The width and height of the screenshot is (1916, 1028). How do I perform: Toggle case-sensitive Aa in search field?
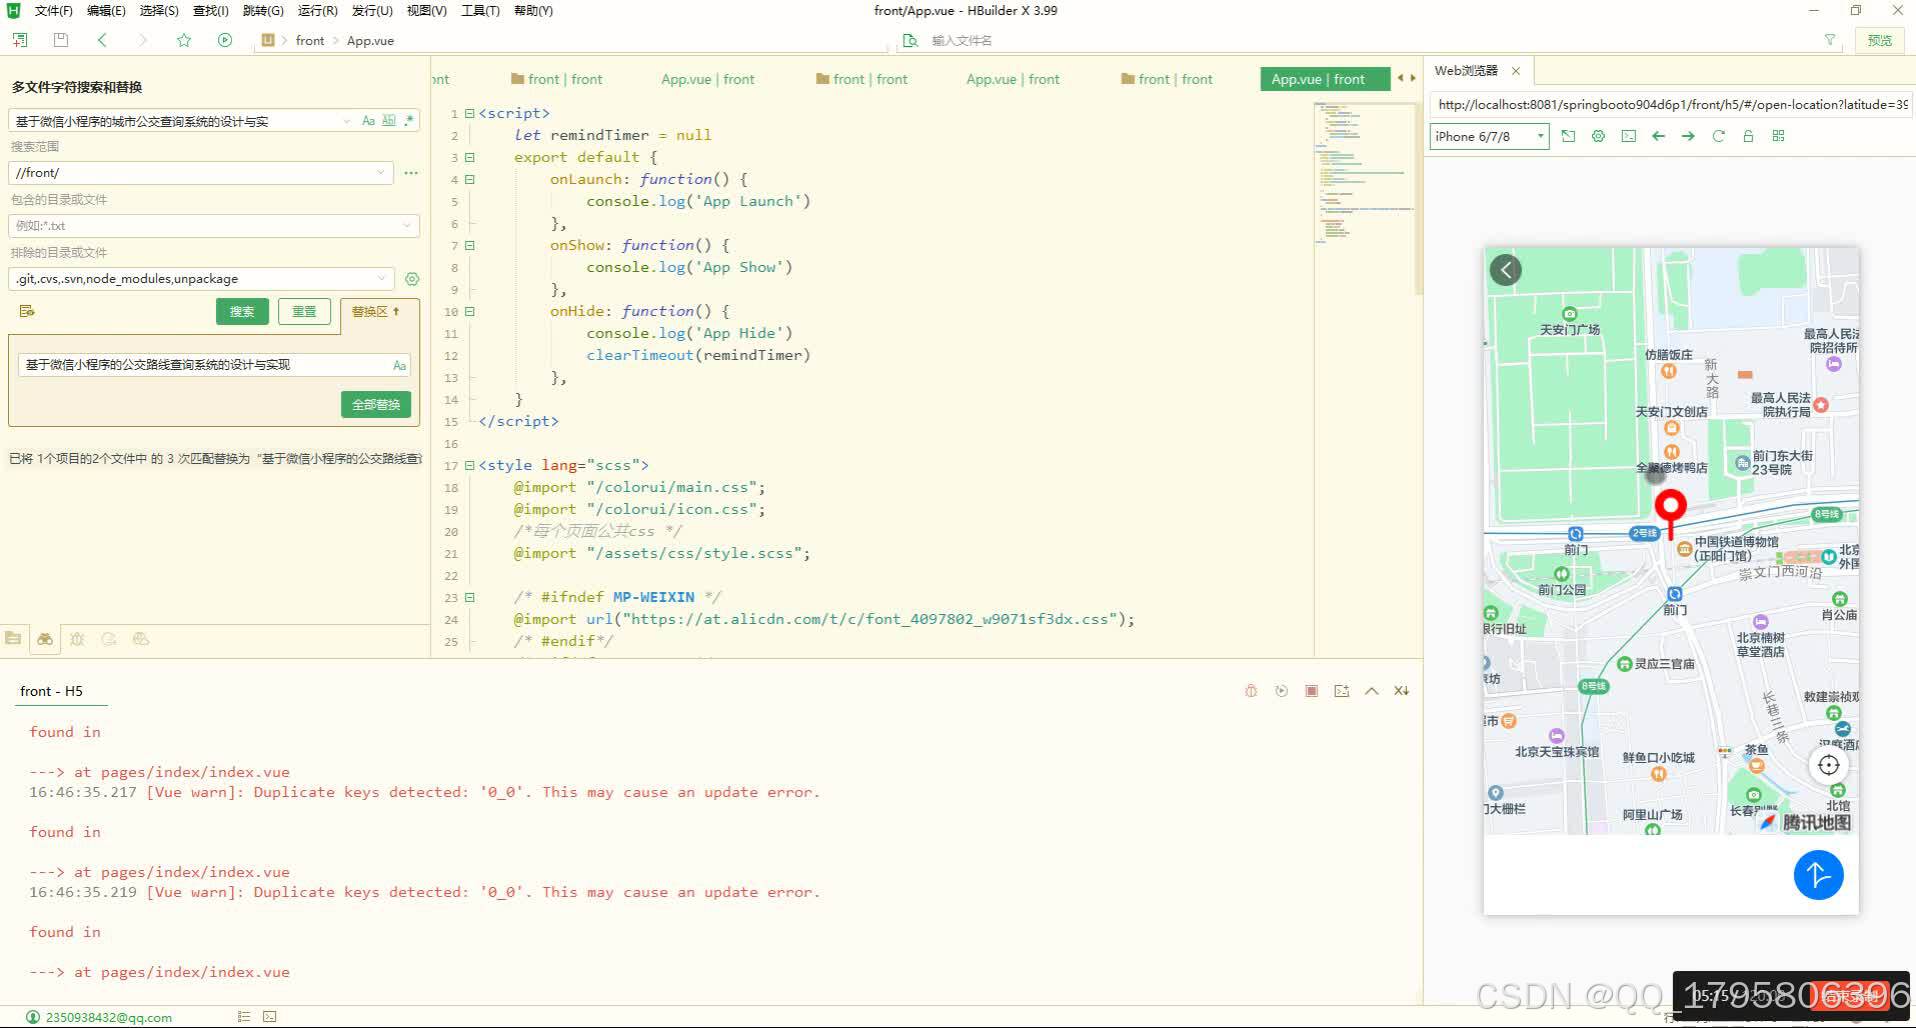(x=368, y=120)
